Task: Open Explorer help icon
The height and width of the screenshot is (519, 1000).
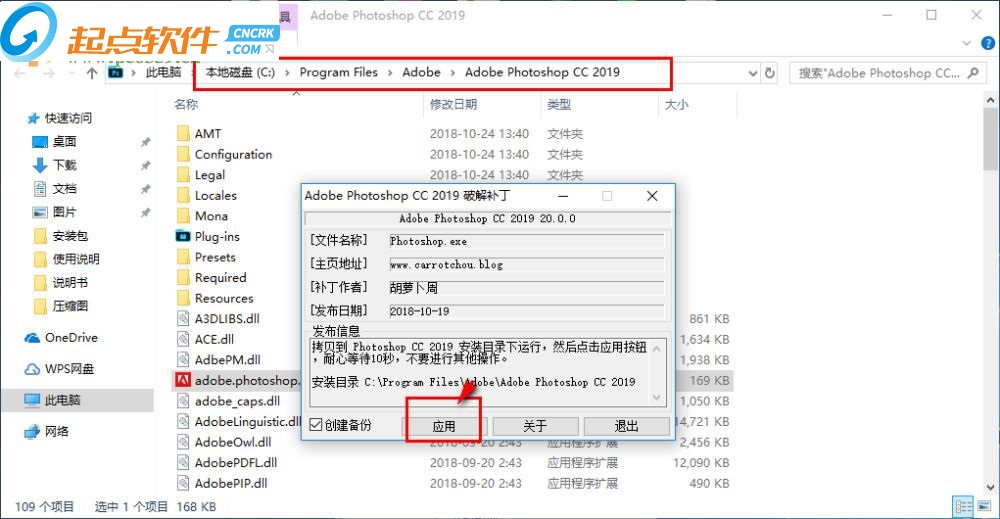Action: pyautogui.click(x=988, y=43)
